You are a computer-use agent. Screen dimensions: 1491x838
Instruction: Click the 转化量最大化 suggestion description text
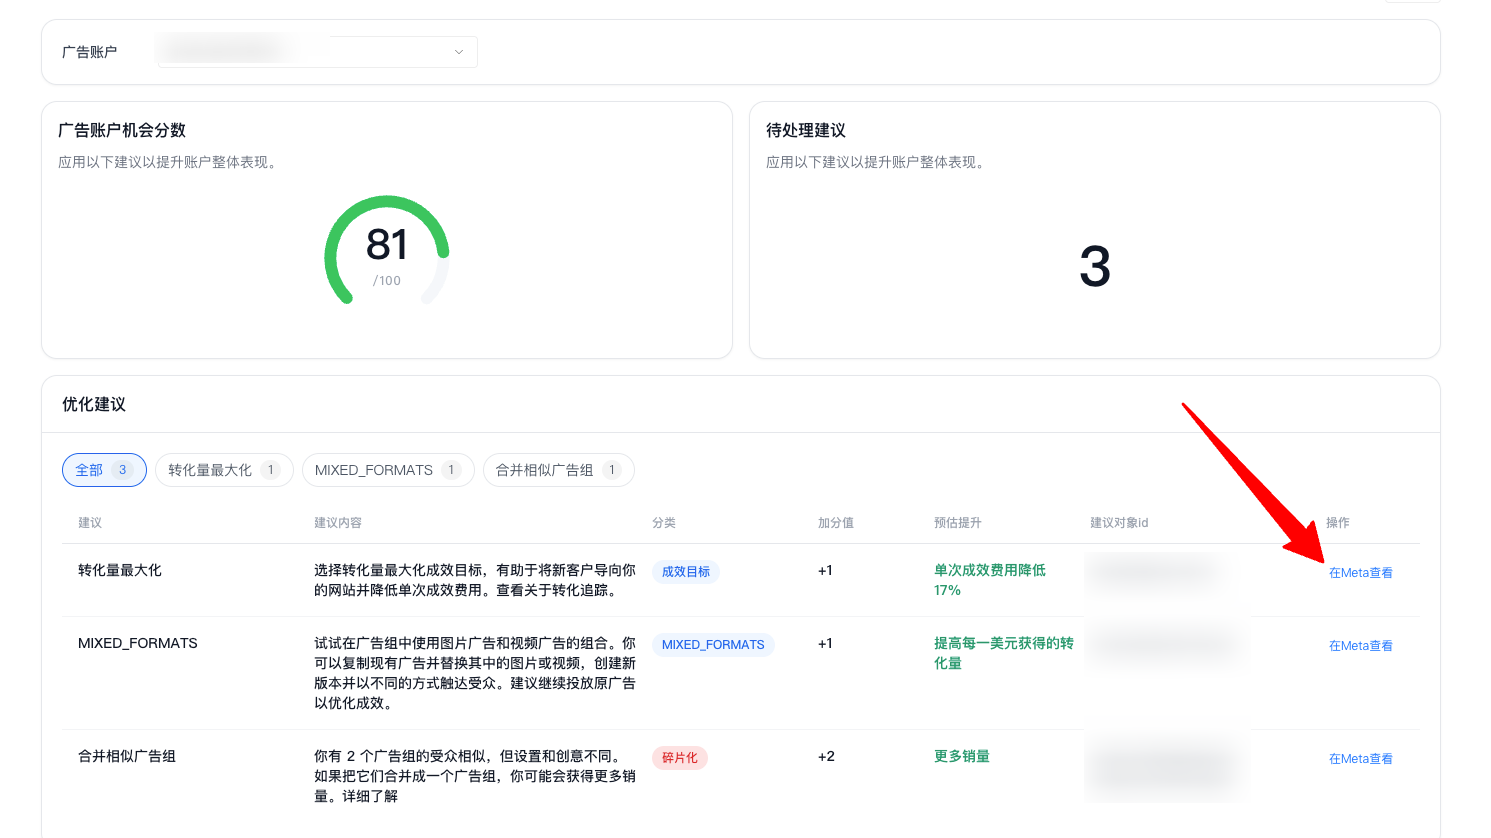[x=475, y=580]
